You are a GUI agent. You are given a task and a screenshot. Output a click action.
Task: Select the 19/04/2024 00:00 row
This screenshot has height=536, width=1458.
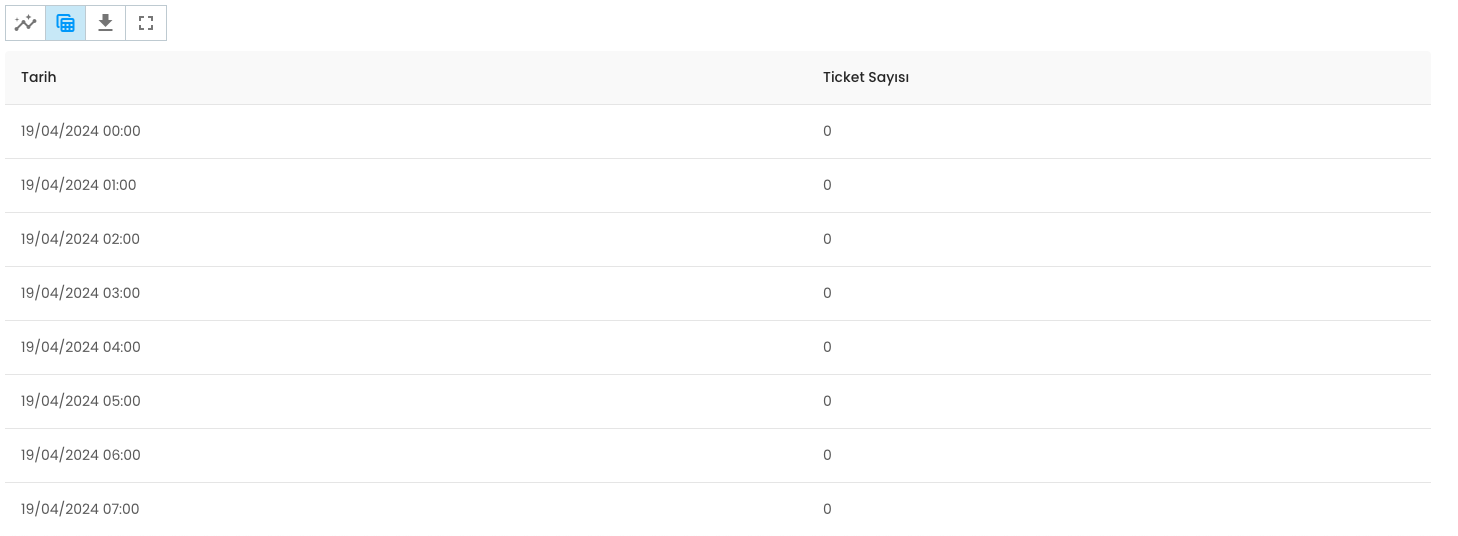pyautogui.click(x=718, y=131)
